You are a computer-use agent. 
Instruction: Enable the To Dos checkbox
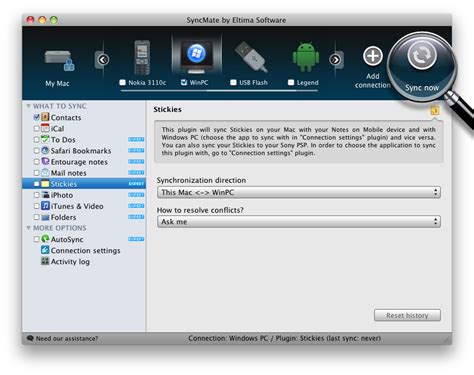coord(37,139)
